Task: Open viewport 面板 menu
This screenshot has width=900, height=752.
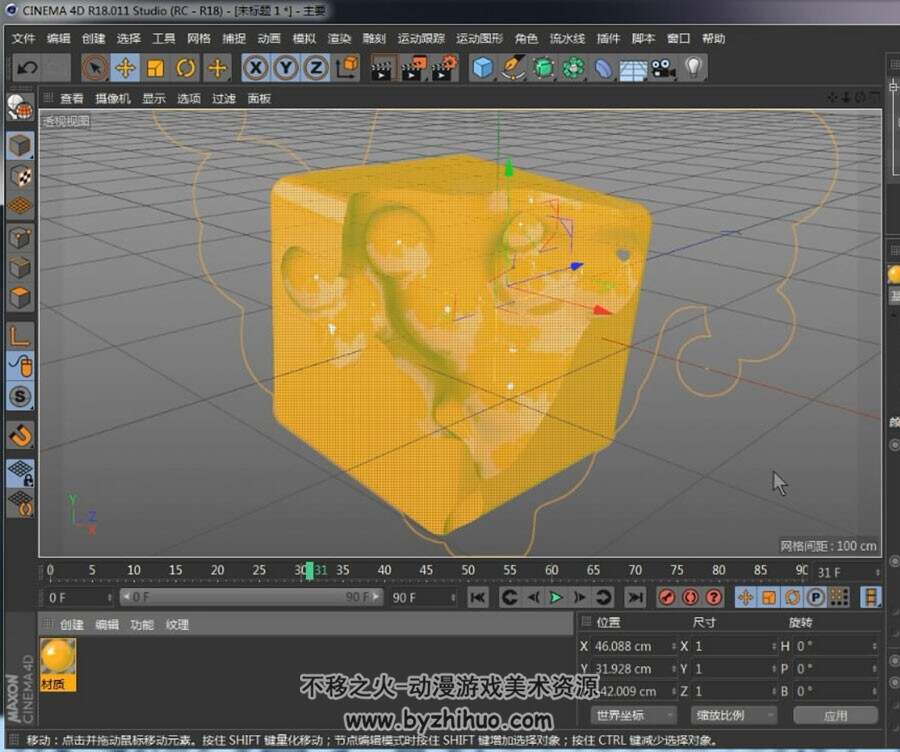Action: click(259, 99)
